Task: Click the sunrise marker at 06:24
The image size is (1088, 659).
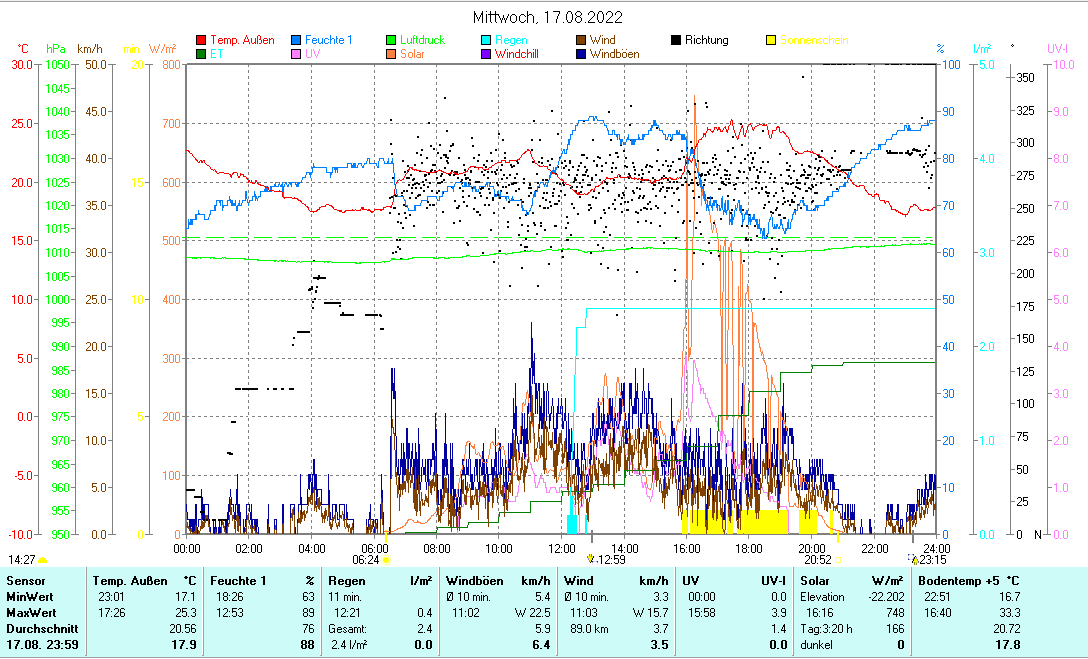Action: click(x=386, y=560)
